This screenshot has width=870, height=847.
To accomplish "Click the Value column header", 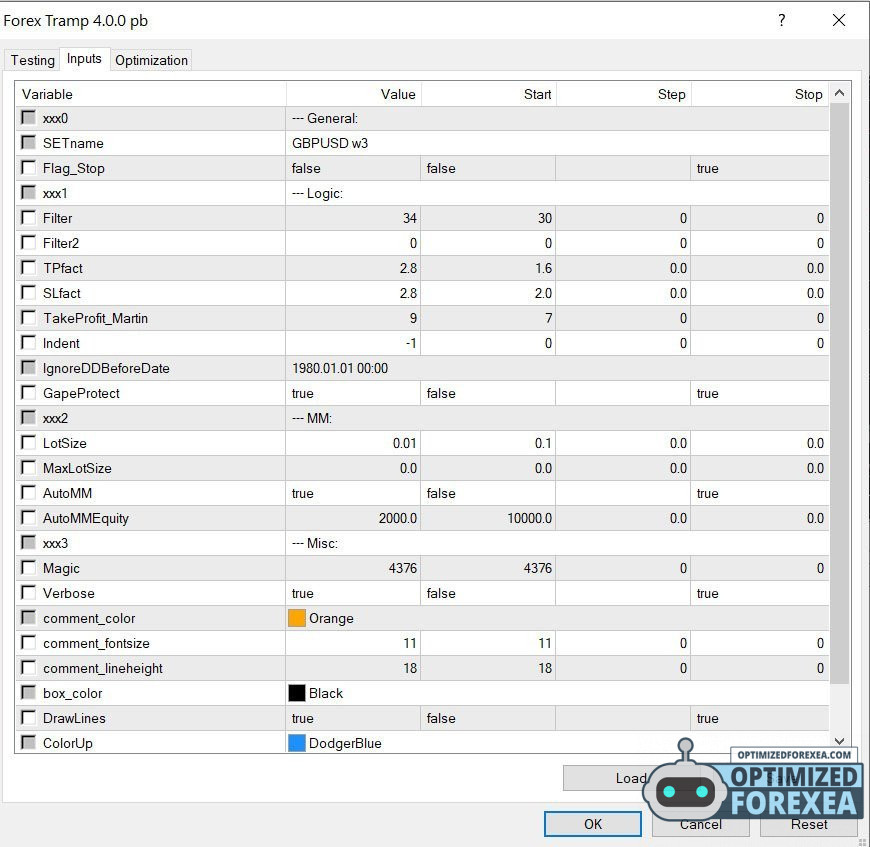I will tap(353, 94).
